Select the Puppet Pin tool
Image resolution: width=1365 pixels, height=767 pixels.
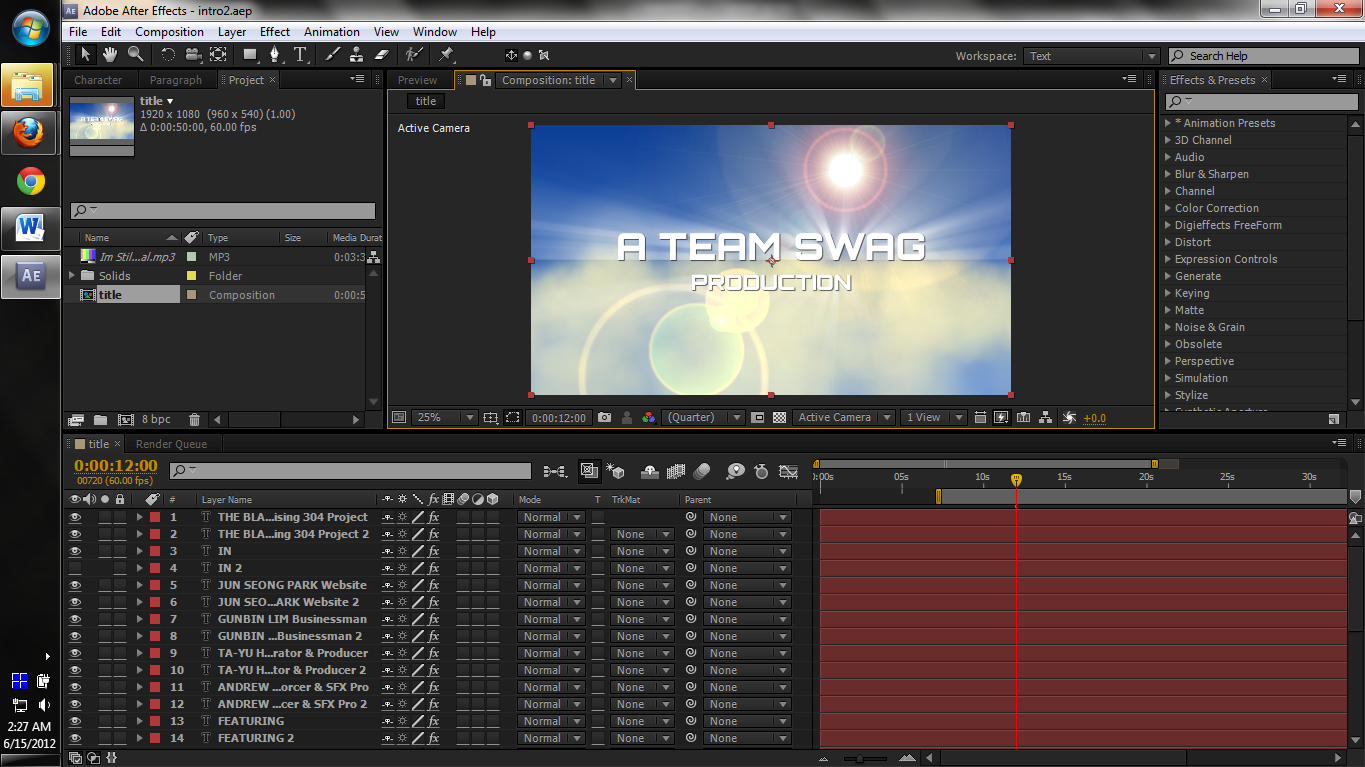click(x=446, y=55)
